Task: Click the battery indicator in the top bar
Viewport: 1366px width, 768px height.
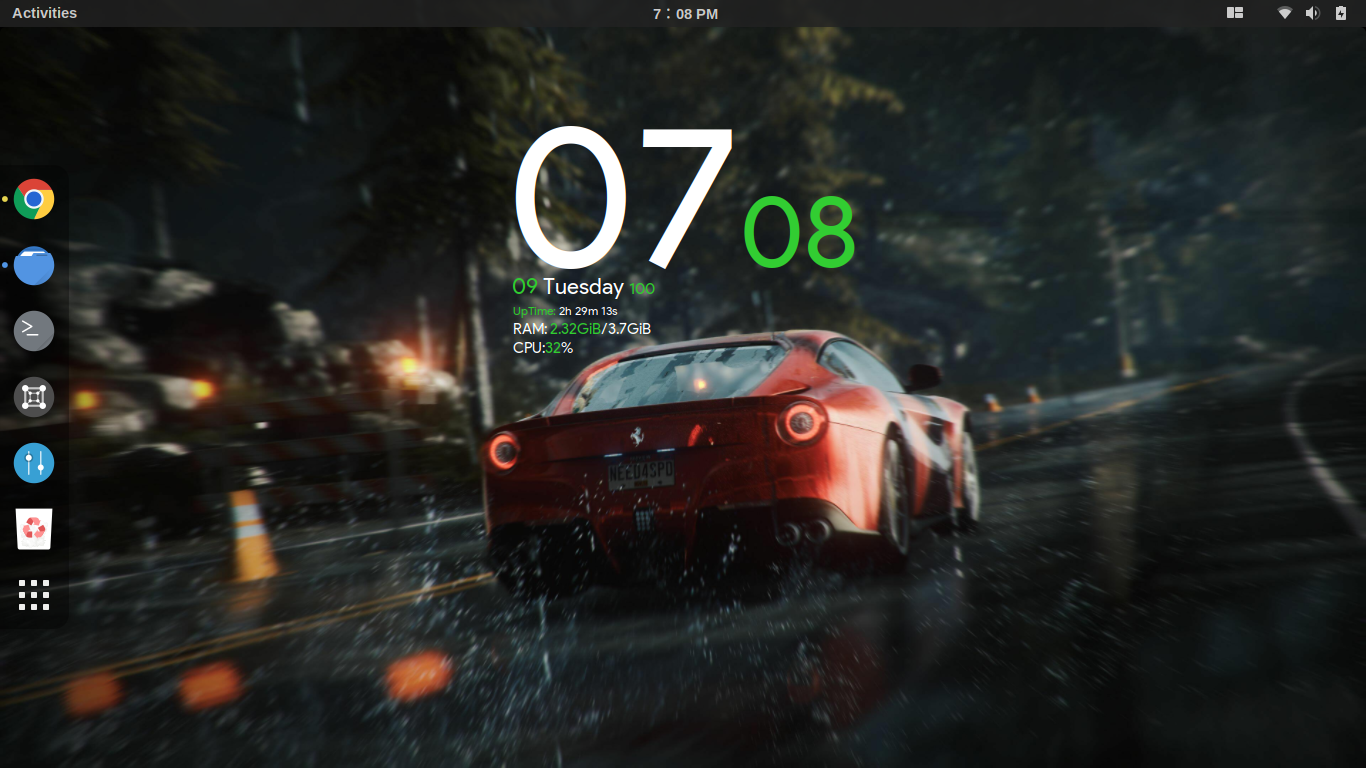Action: (x=1341, y=13)
